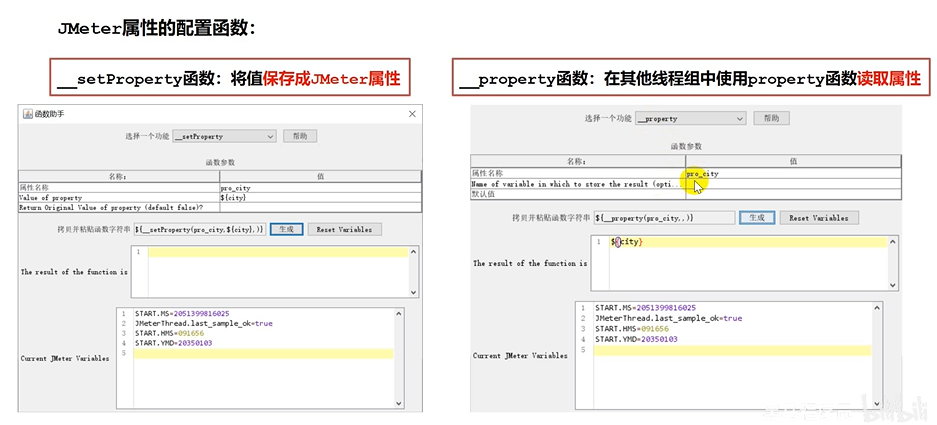The width and height of the screenshot is (937, 425).
Task: Click 帮助 button beside __property dropdown
Action: pos(771,118)
